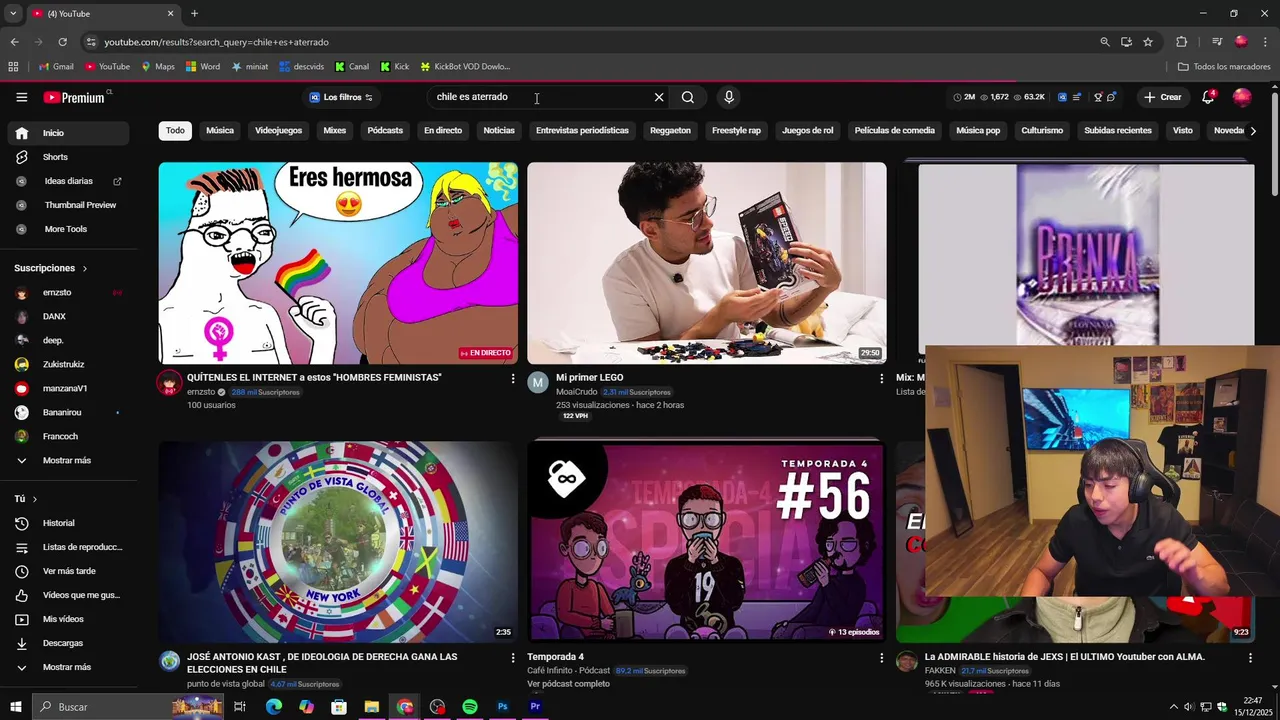Open the MoaiCrudo channel avatar
Viewport: 1280px width, 720px height.
click(x=538, y=382)
